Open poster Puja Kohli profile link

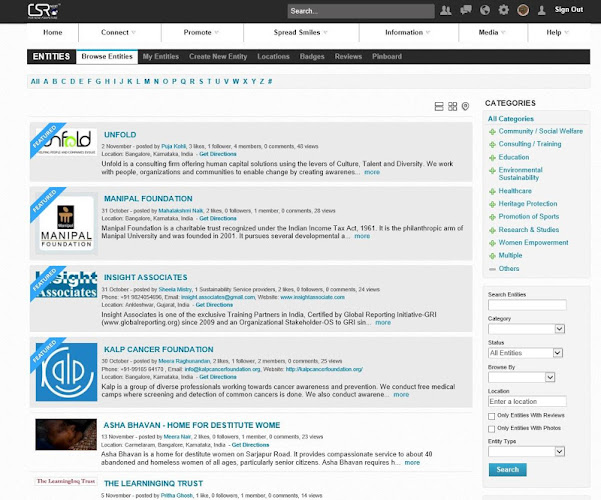click(x=173, y=146)
